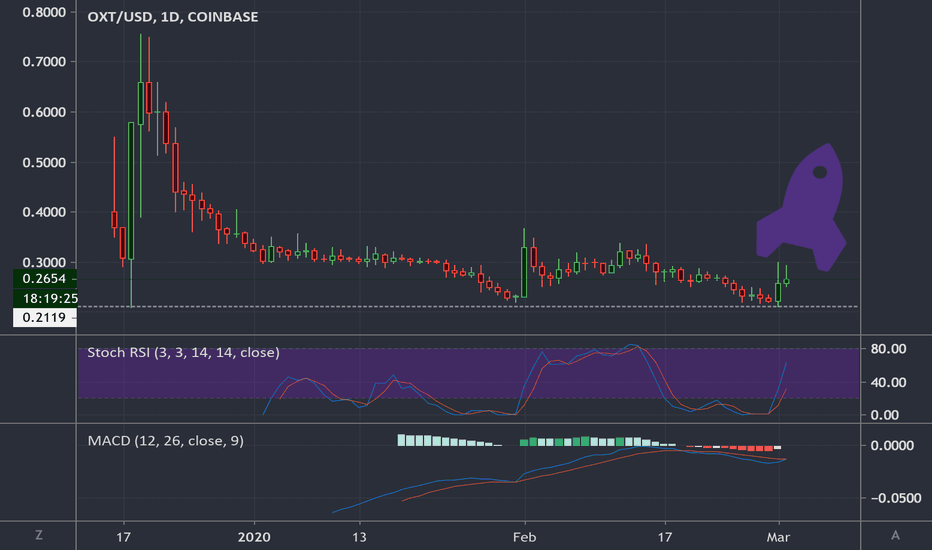
Task: Click the 2020 date label on time axis
Action: (254, 537)
